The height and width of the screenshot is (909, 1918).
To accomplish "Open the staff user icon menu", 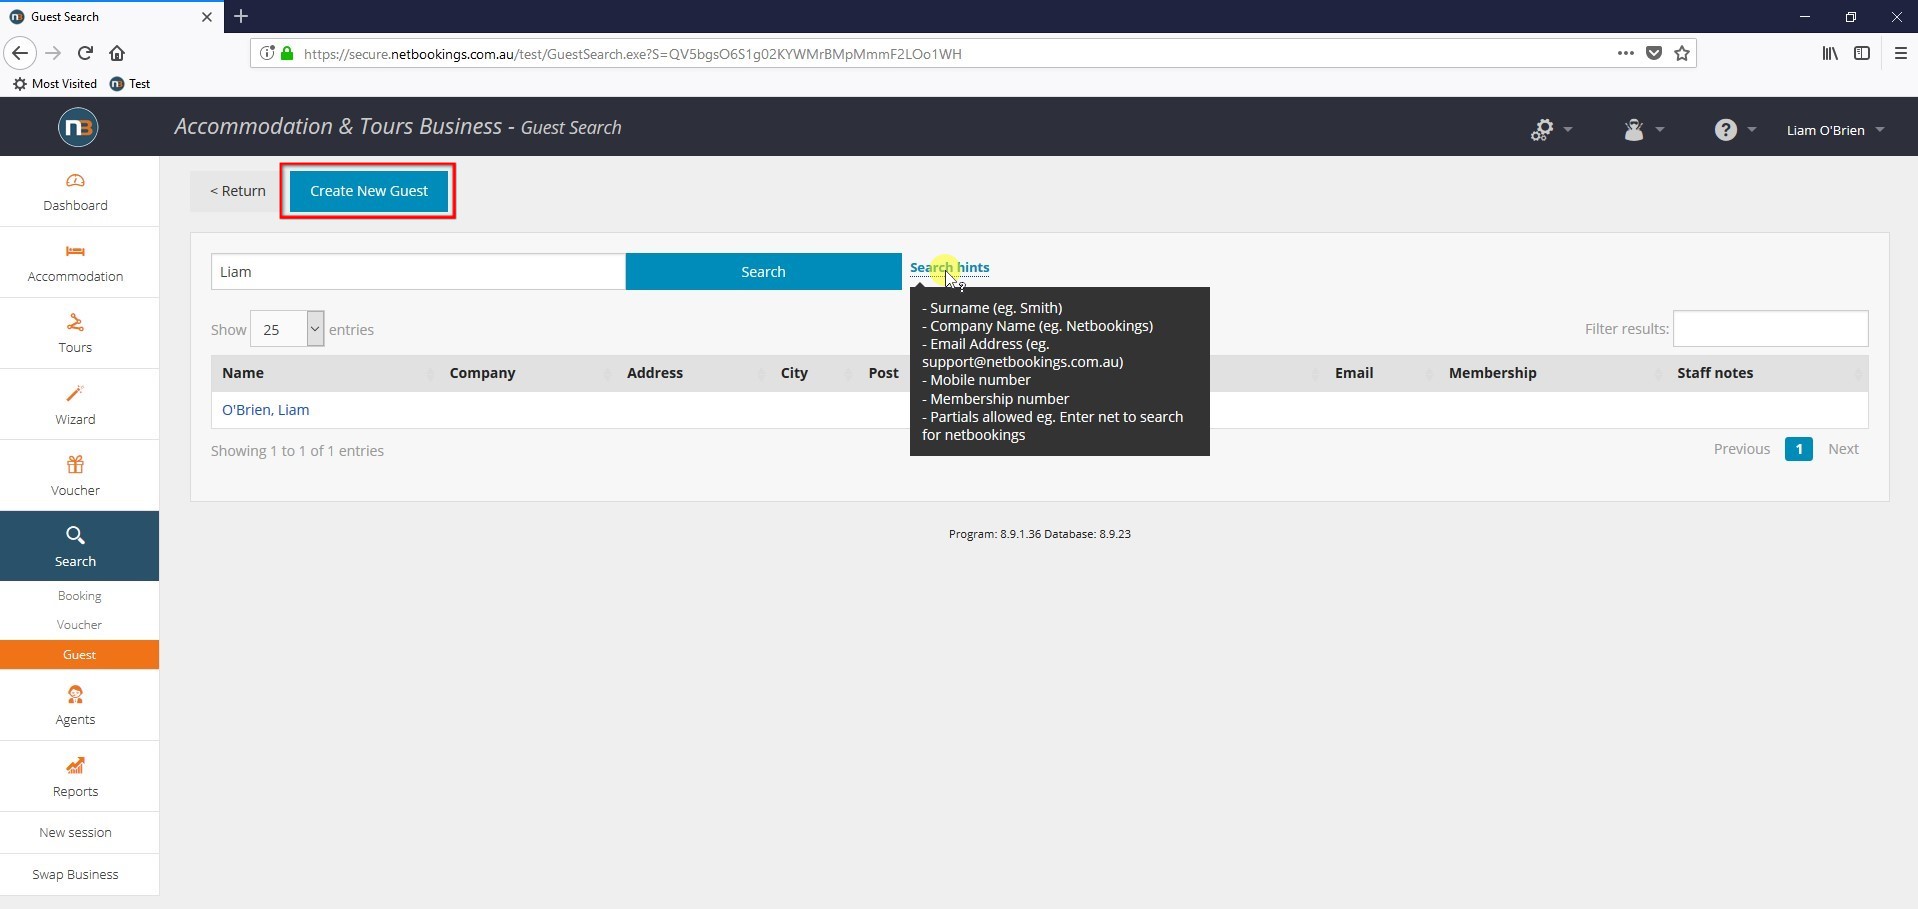I will coord(1642,129).
